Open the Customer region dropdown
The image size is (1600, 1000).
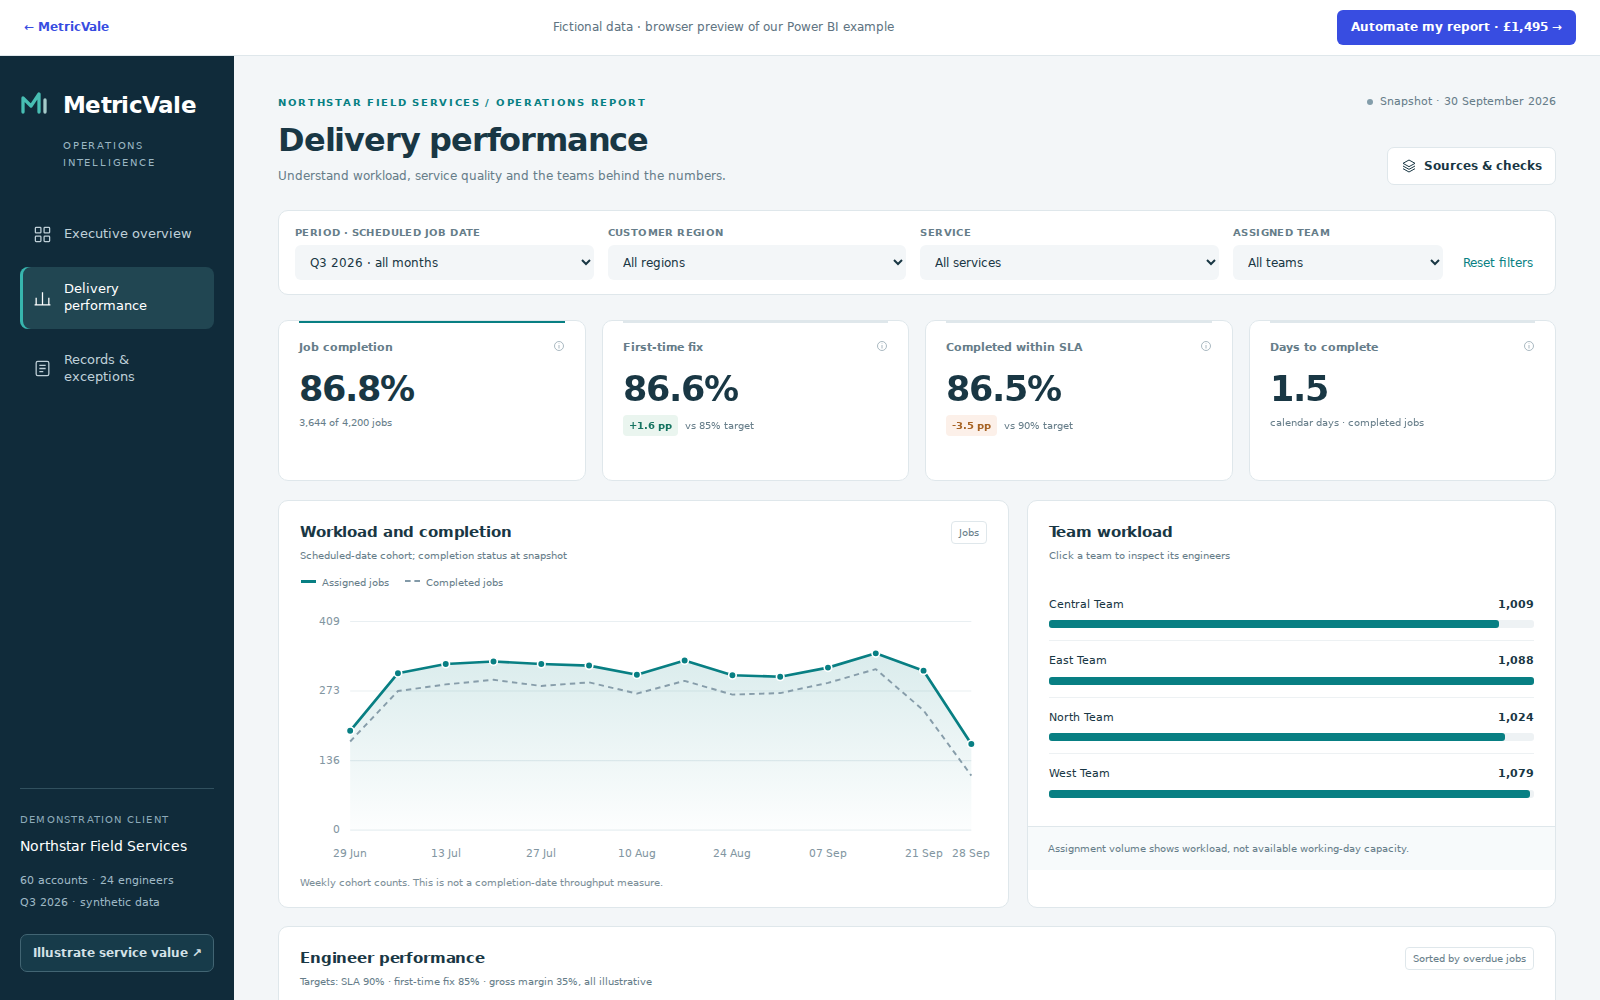pyautogui.click(x=757, y=263)
